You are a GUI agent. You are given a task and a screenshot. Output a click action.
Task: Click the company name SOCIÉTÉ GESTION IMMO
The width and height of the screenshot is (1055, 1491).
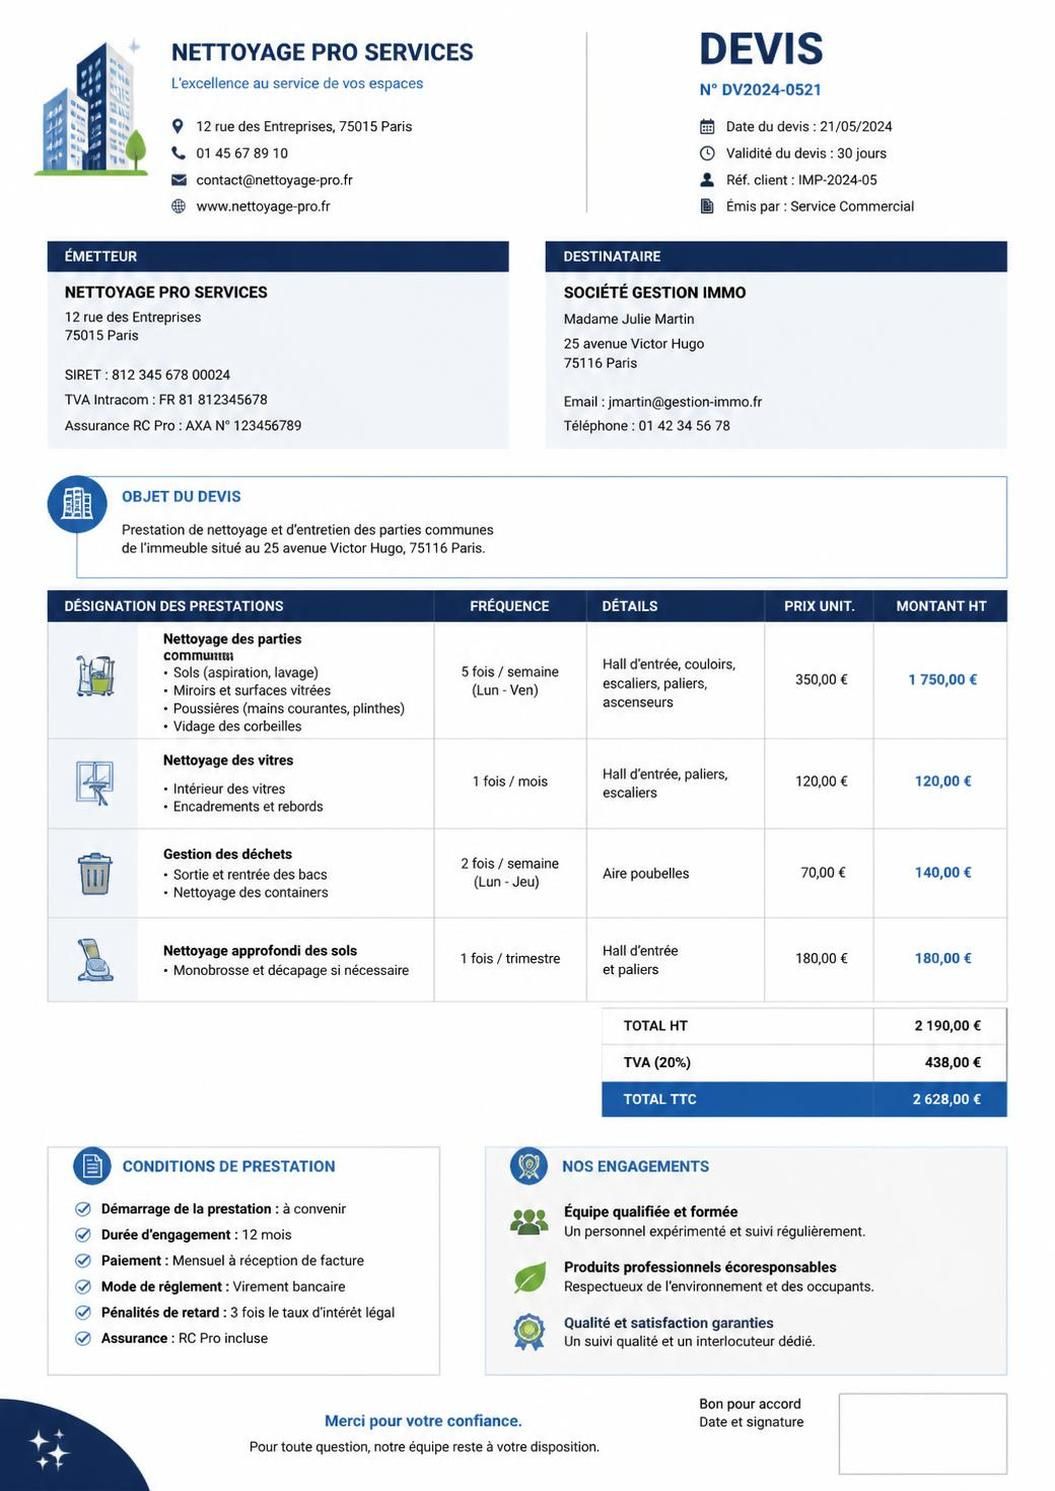tap(655, 293)
